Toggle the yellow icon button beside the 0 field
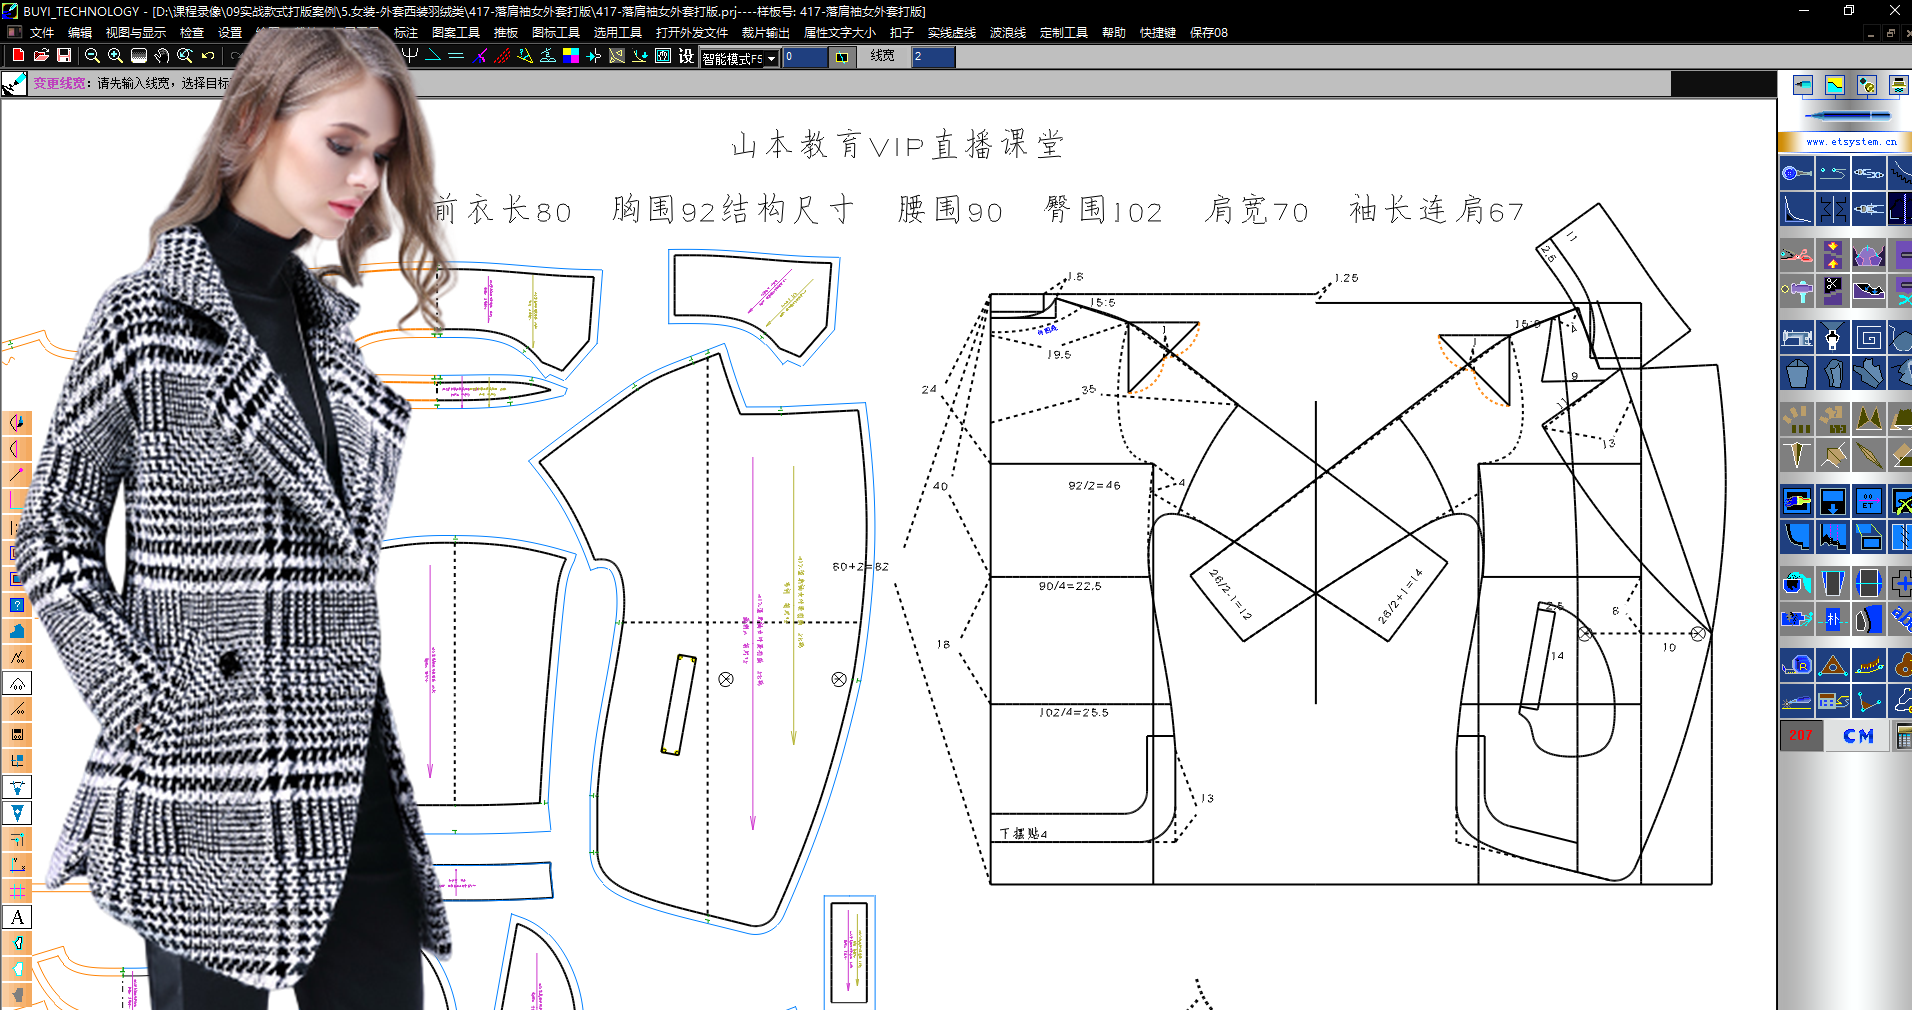Image resolution: width=1912 pixels, height=1010 pixels. pyautogui.click(x=842, y=57)
